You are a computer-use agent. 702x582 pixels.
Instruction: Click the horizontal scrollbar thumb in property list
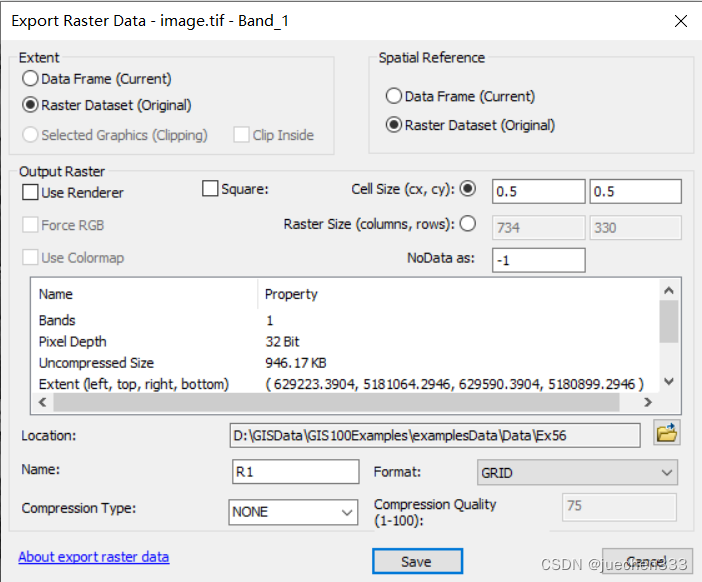point(336,402)
